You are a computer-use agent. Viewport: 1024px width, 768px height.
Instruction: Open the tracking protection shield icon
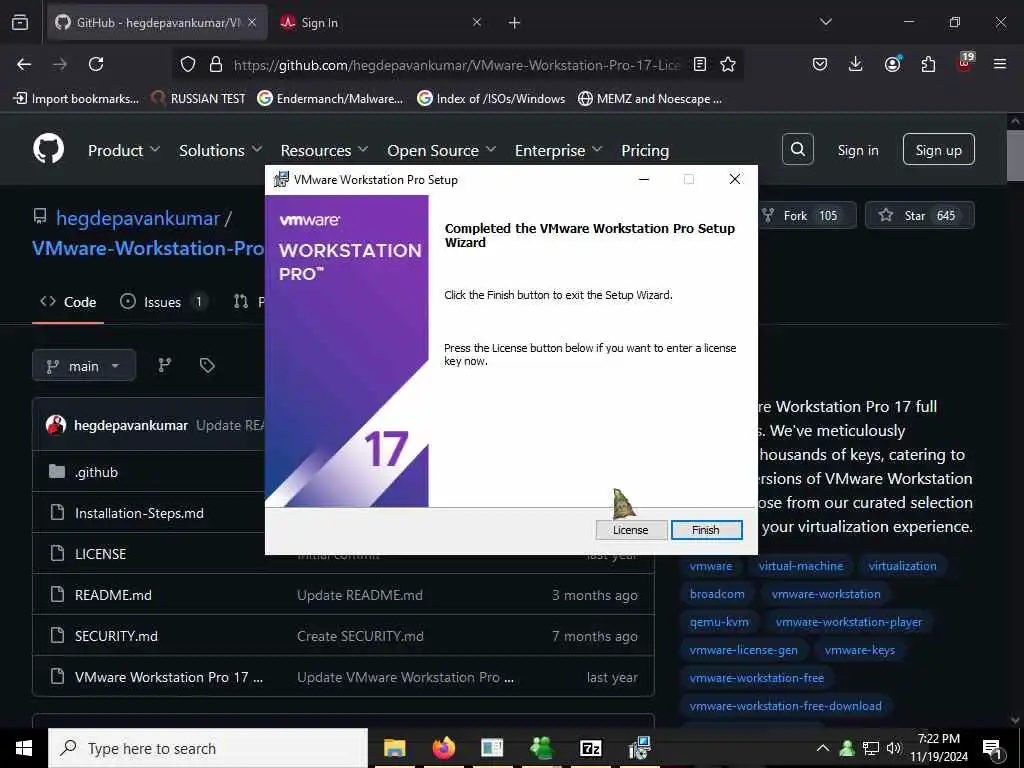[188, 64]
